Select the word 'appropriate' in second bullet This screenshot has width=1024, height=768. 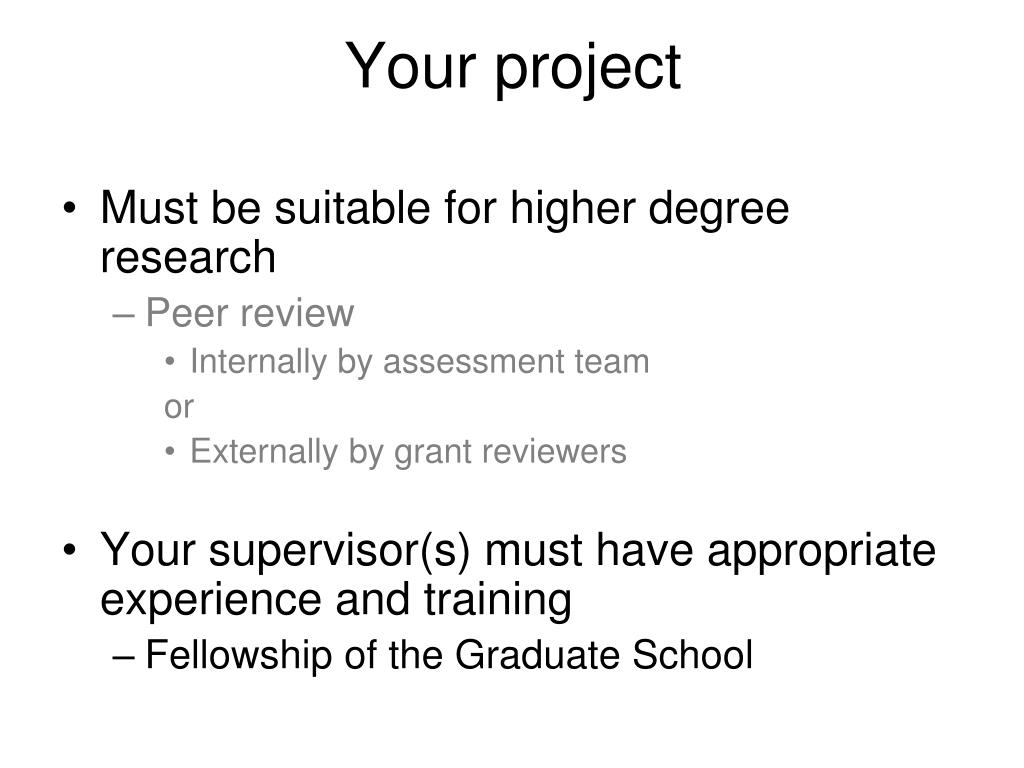click(822, 552)
